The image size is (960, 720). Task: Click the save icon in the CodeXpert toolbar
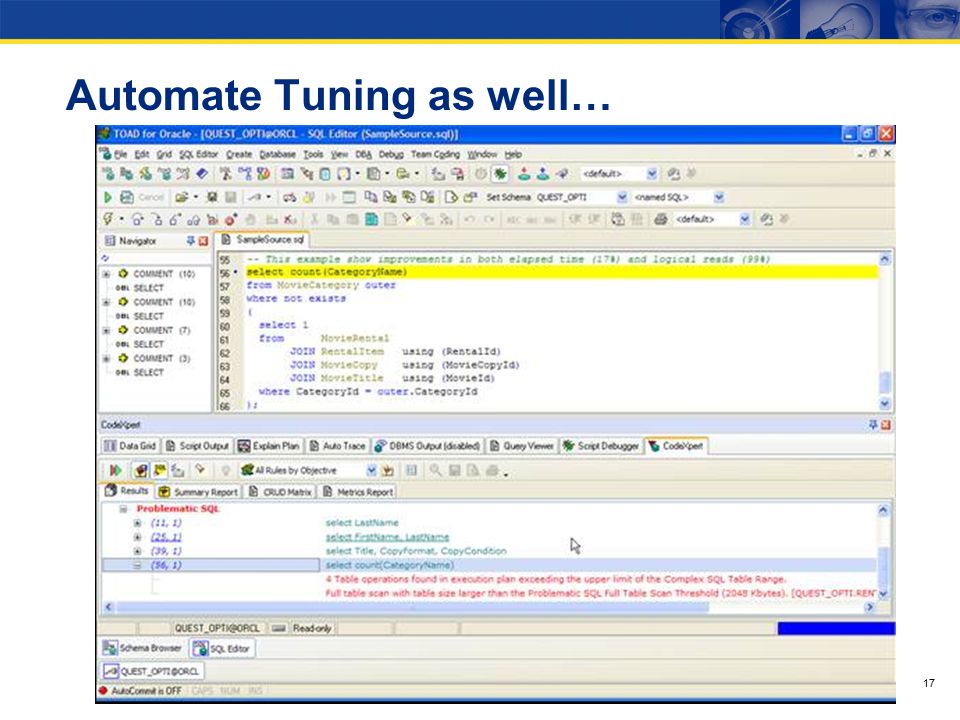pyautogui.click(x=454, y=470)
